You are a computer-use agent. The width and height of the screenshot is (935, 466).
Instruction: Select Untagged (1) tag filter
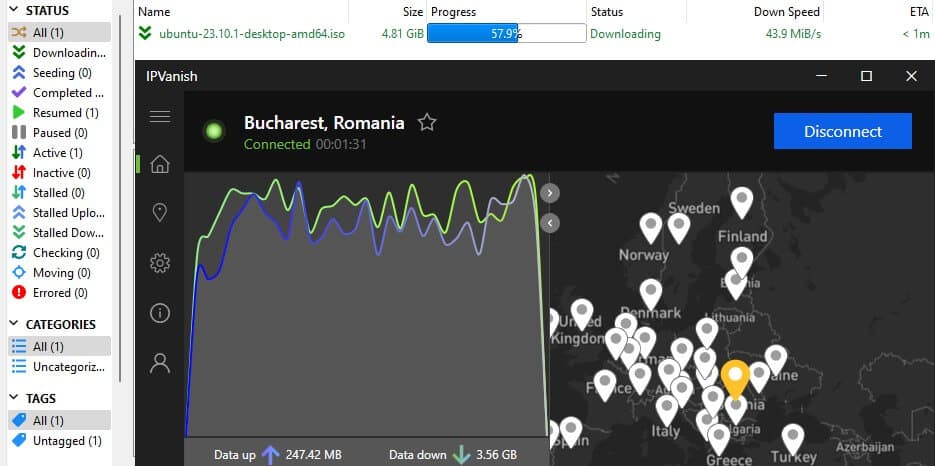[59, 441]
